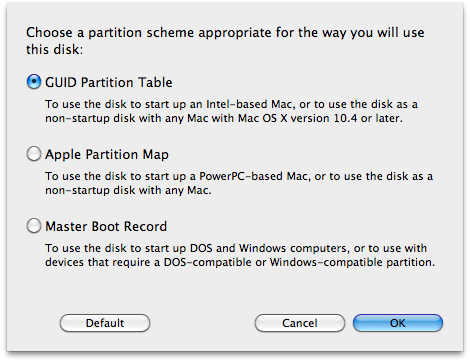Click the word 'PowerPC-based'
Screen dimensions: 470x362
pyautogui.click(x=241, y=176)
